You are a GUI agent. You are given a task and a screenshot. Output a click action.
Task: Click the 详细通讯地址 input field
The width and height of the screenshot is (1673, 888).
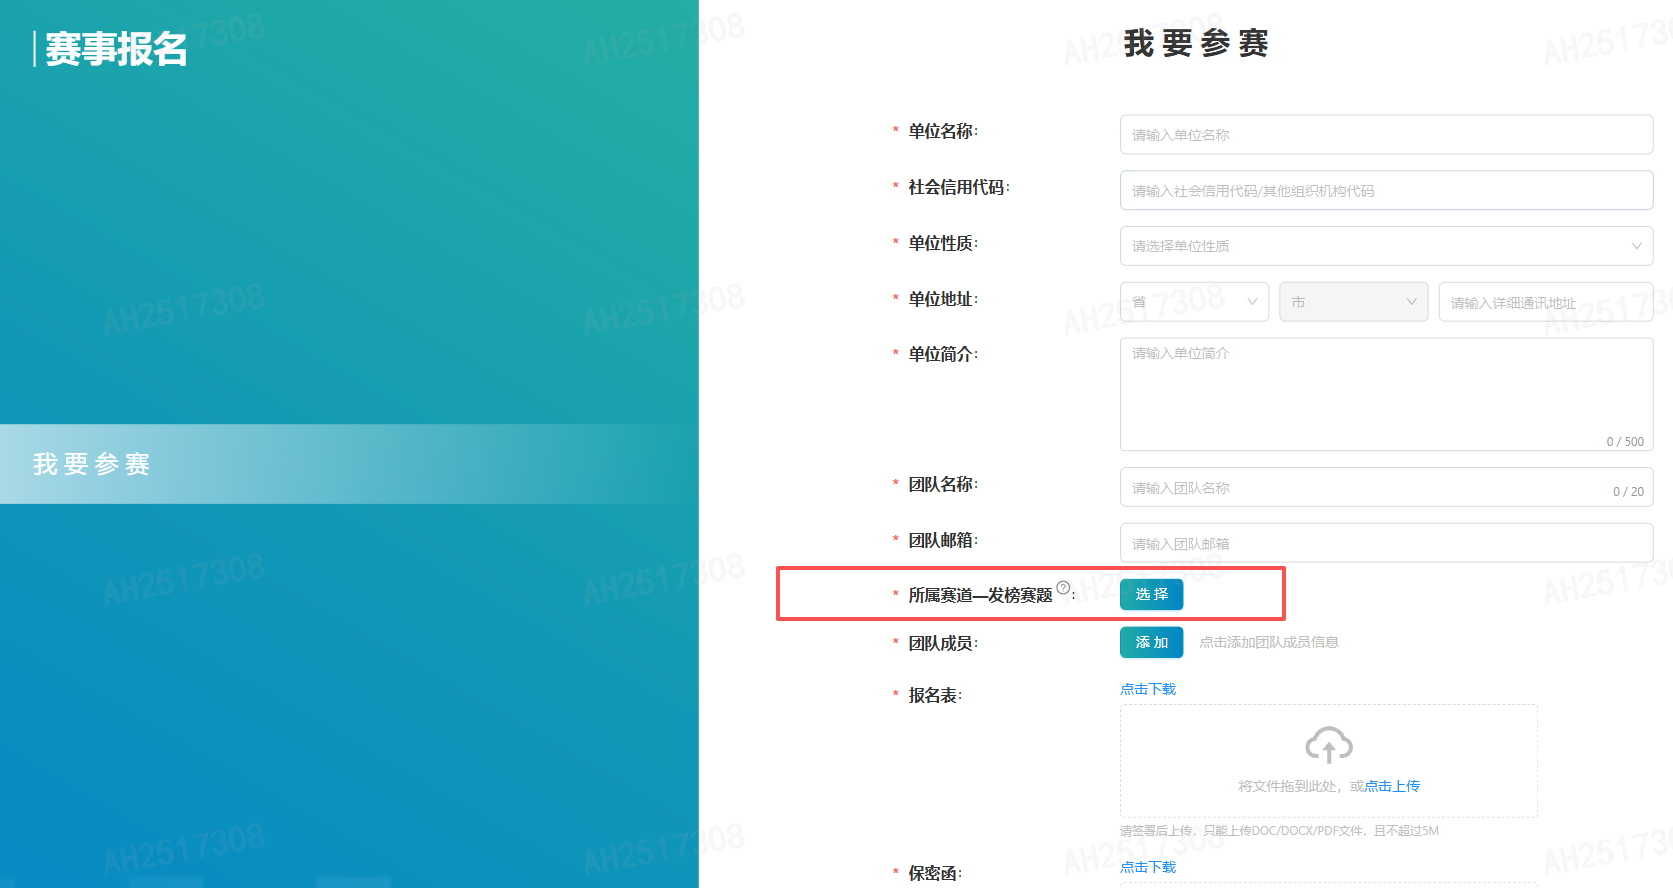[x=1546, y=302]
